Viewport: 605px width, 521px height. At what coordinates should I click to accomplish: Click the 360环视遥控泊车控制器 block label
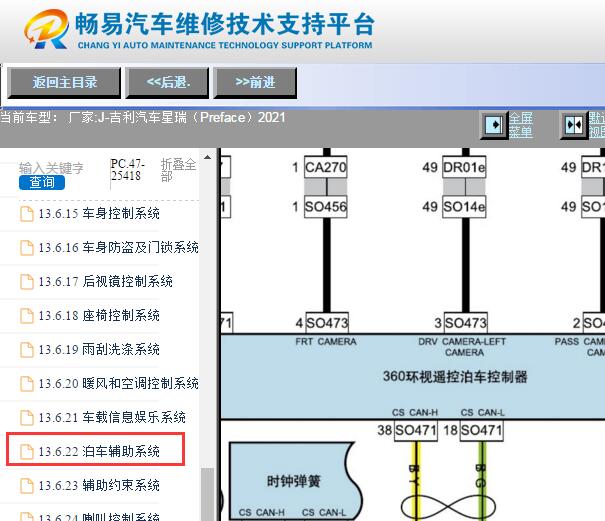pyautogui.click(x=455, y=376)
